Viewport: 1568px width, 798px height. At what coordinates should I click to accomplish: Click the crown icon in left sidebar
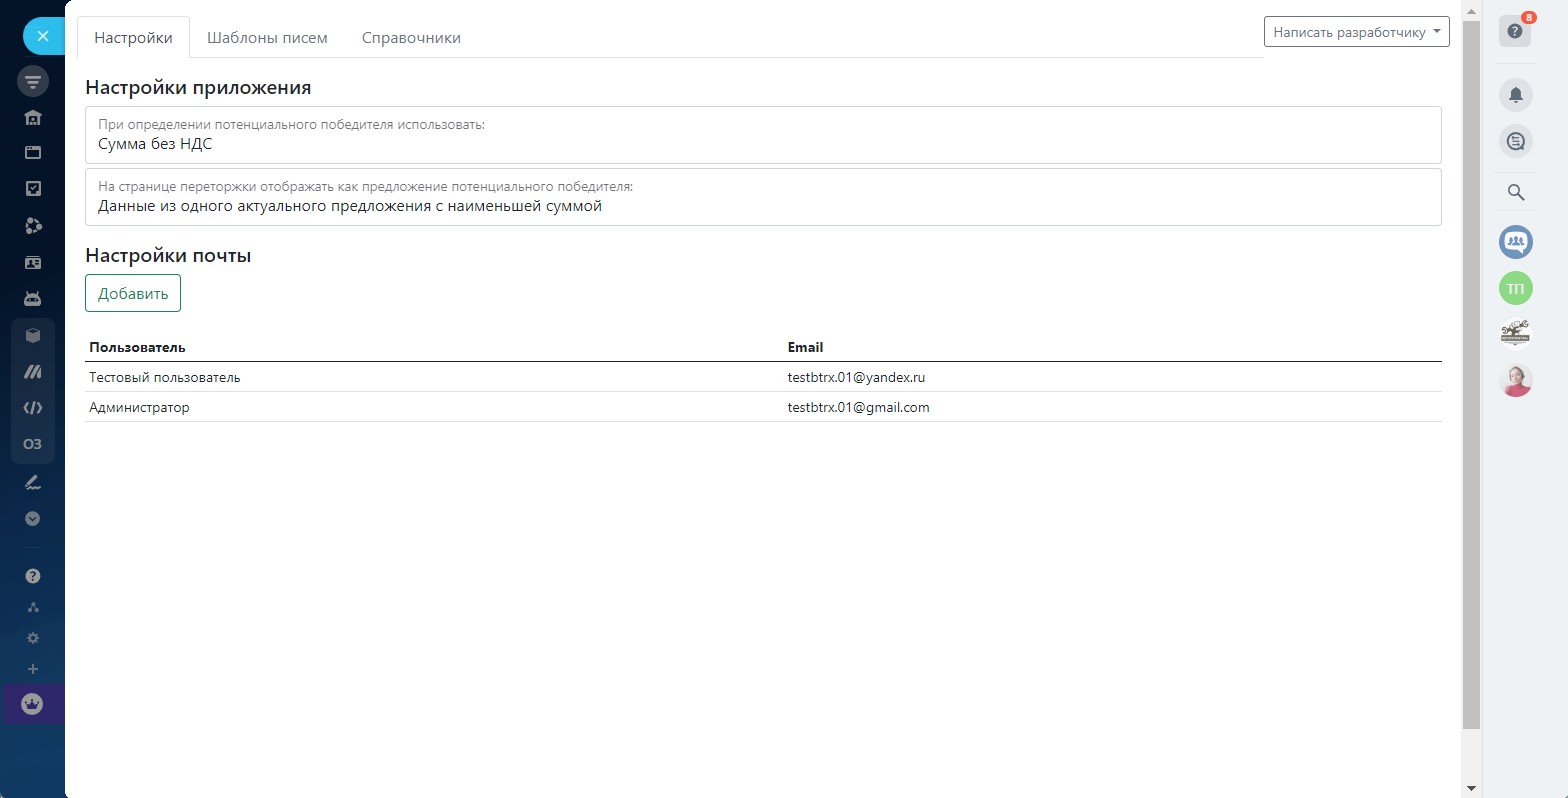(x=32, y=704)
